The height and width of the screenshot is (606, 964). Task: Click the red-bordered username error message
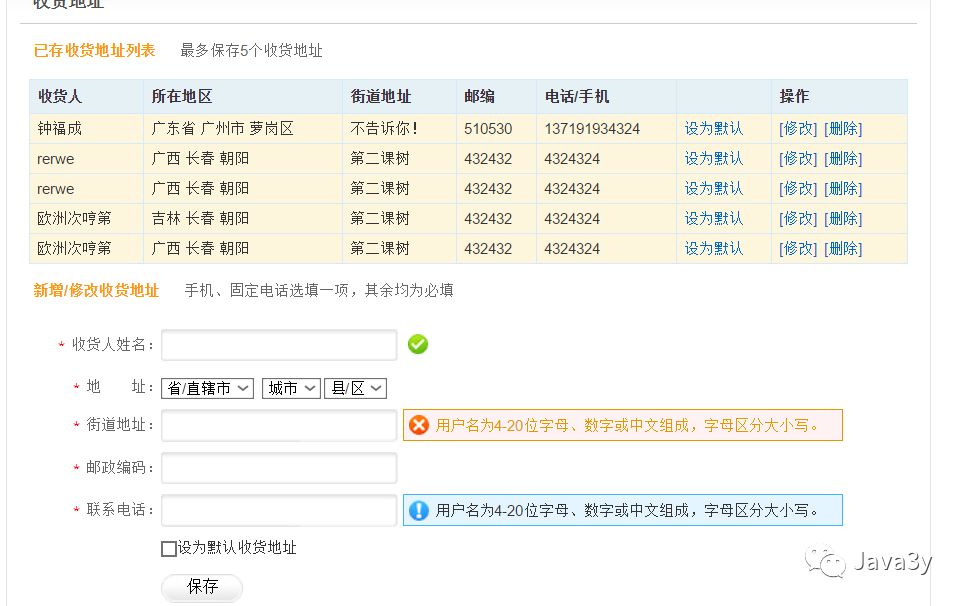coord(623,425)
